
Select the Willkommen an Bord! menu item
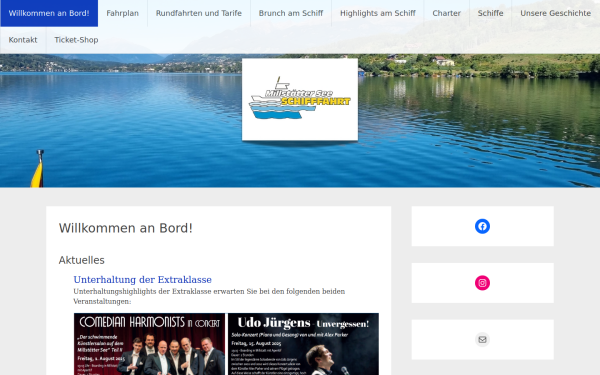tap(49, 13)
